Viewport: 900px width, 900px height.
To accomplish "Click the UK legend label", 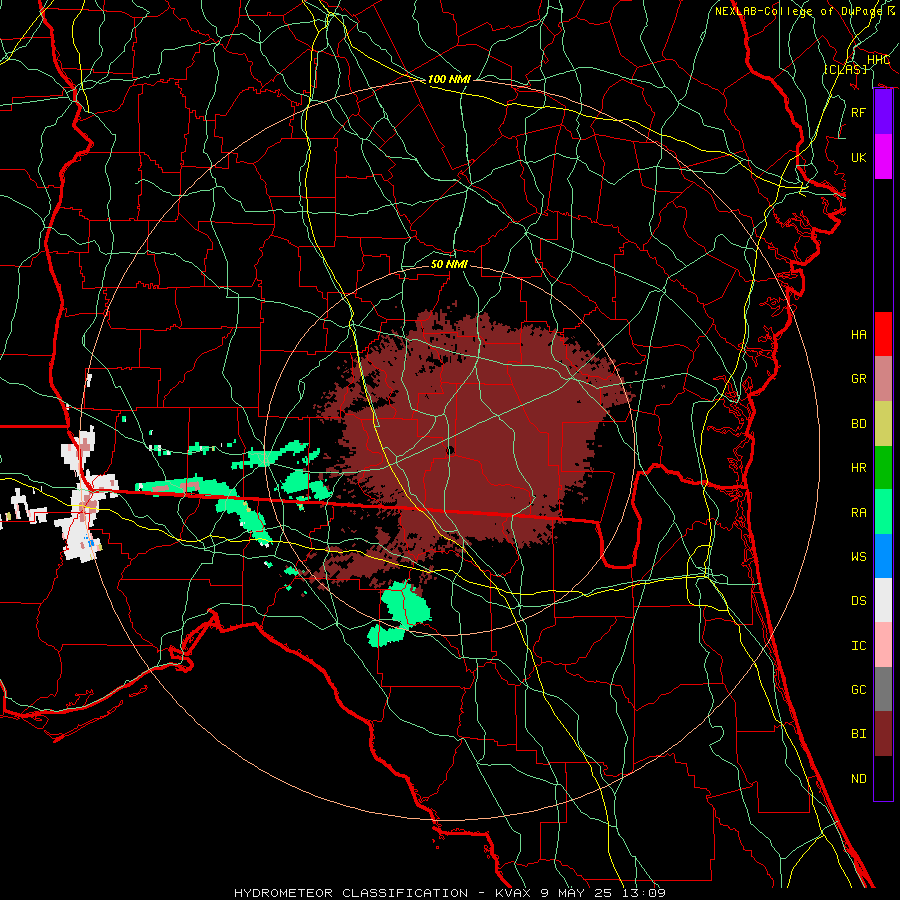I will (859, 157).
